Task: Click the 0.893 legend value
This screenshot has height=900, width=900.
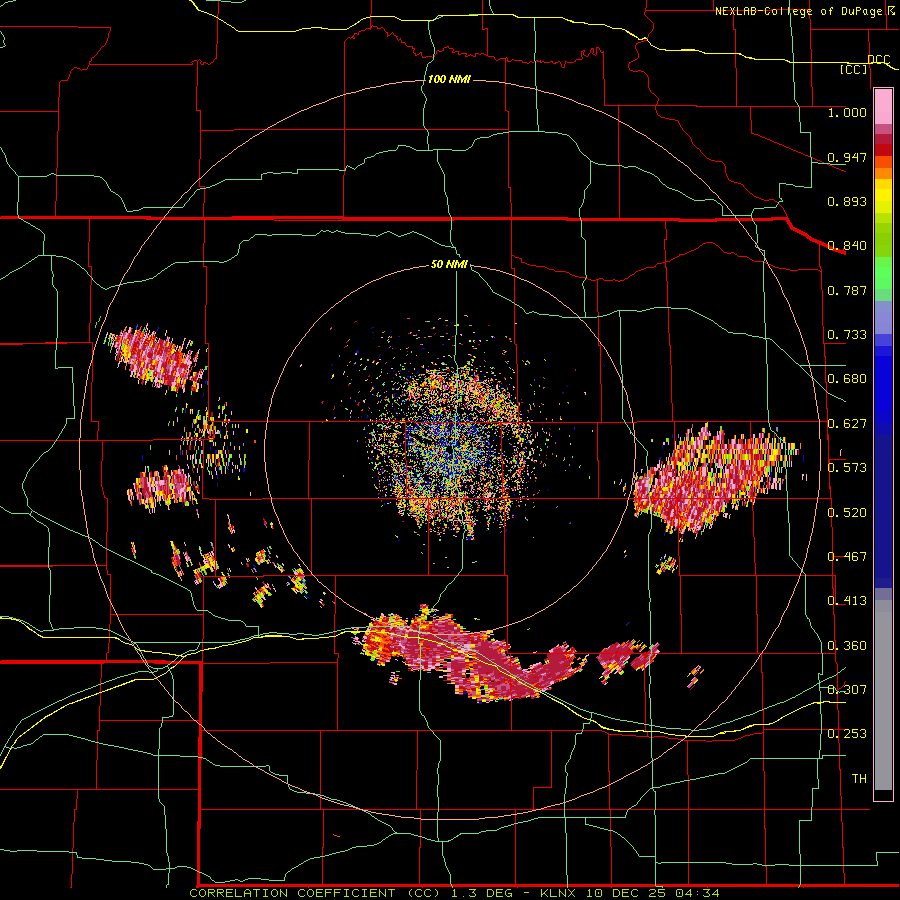Action: click(x=847, y=201)
